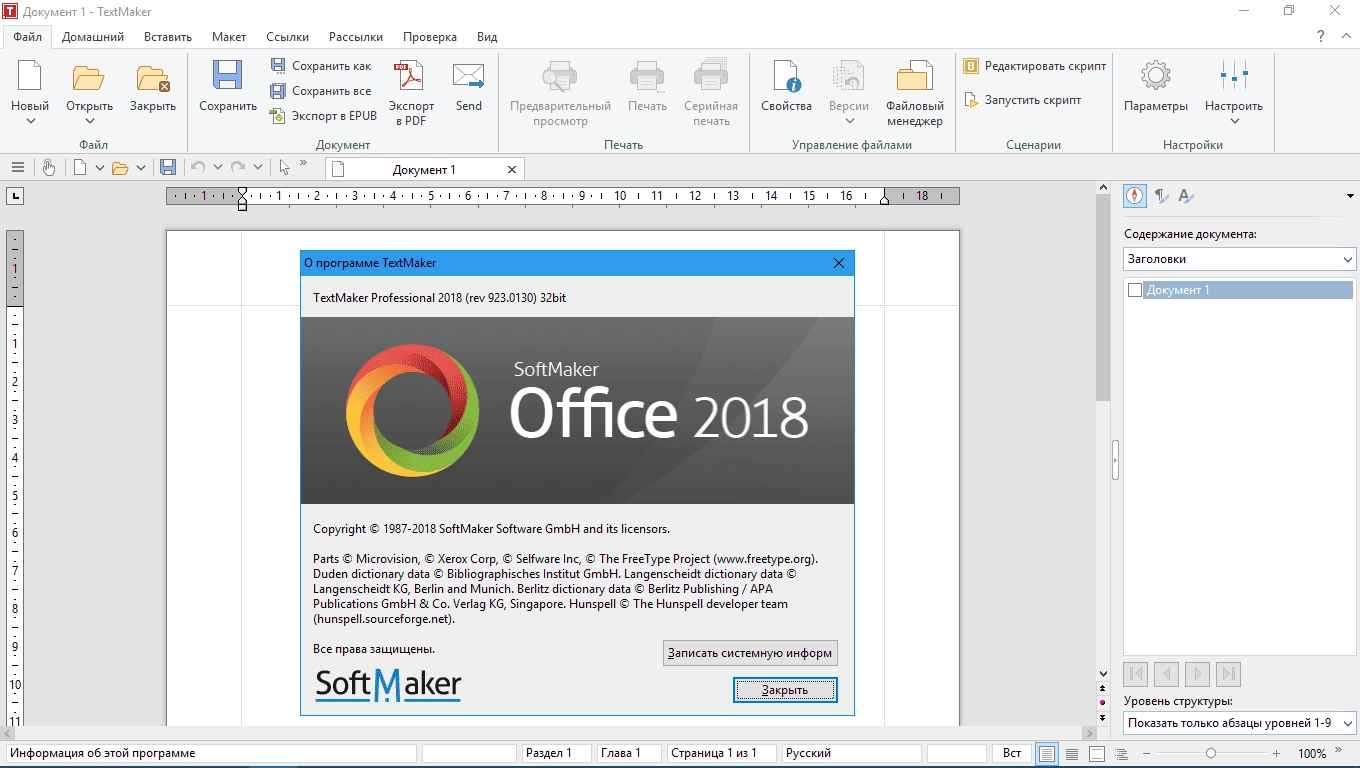Open document Свойства icon
Image resolution: width=1360 pixels, height=768 pixels.
point(786,77)
